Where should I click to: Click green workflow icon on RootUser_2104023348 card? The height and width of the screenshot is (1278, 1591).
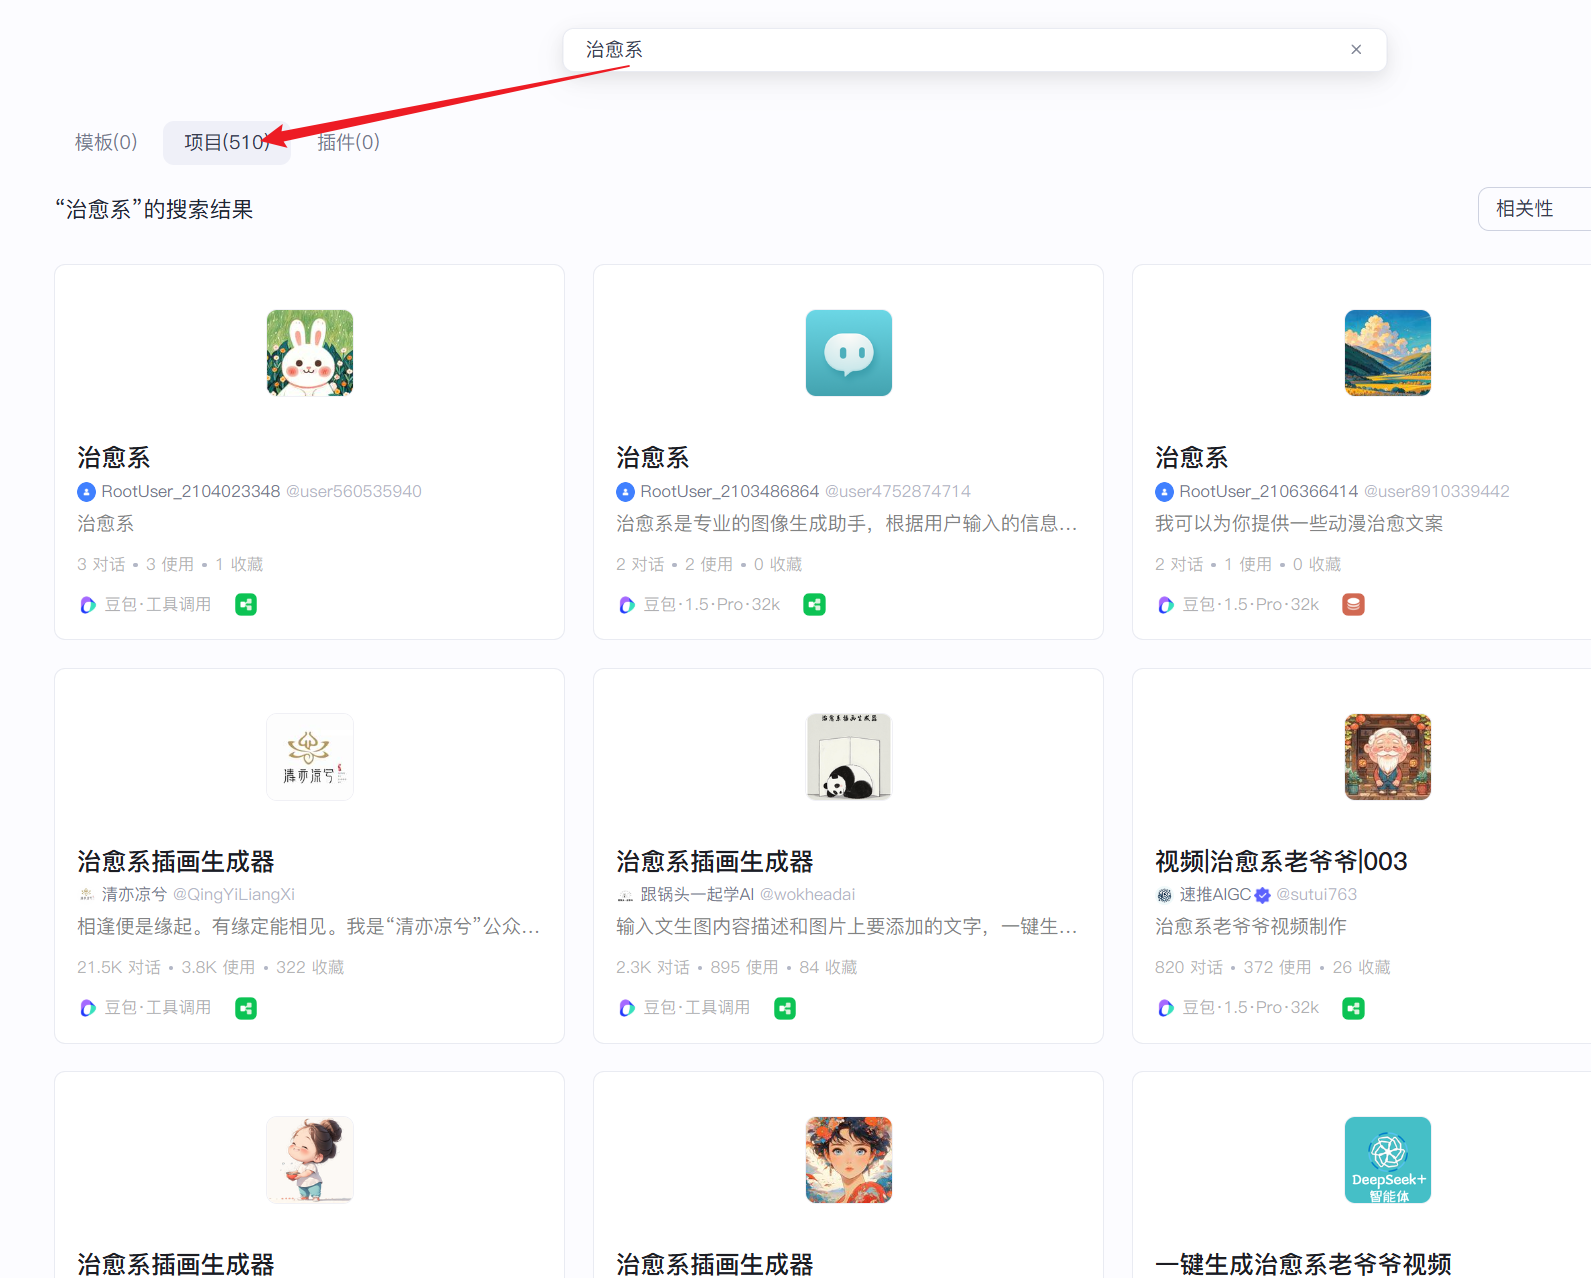246,604
